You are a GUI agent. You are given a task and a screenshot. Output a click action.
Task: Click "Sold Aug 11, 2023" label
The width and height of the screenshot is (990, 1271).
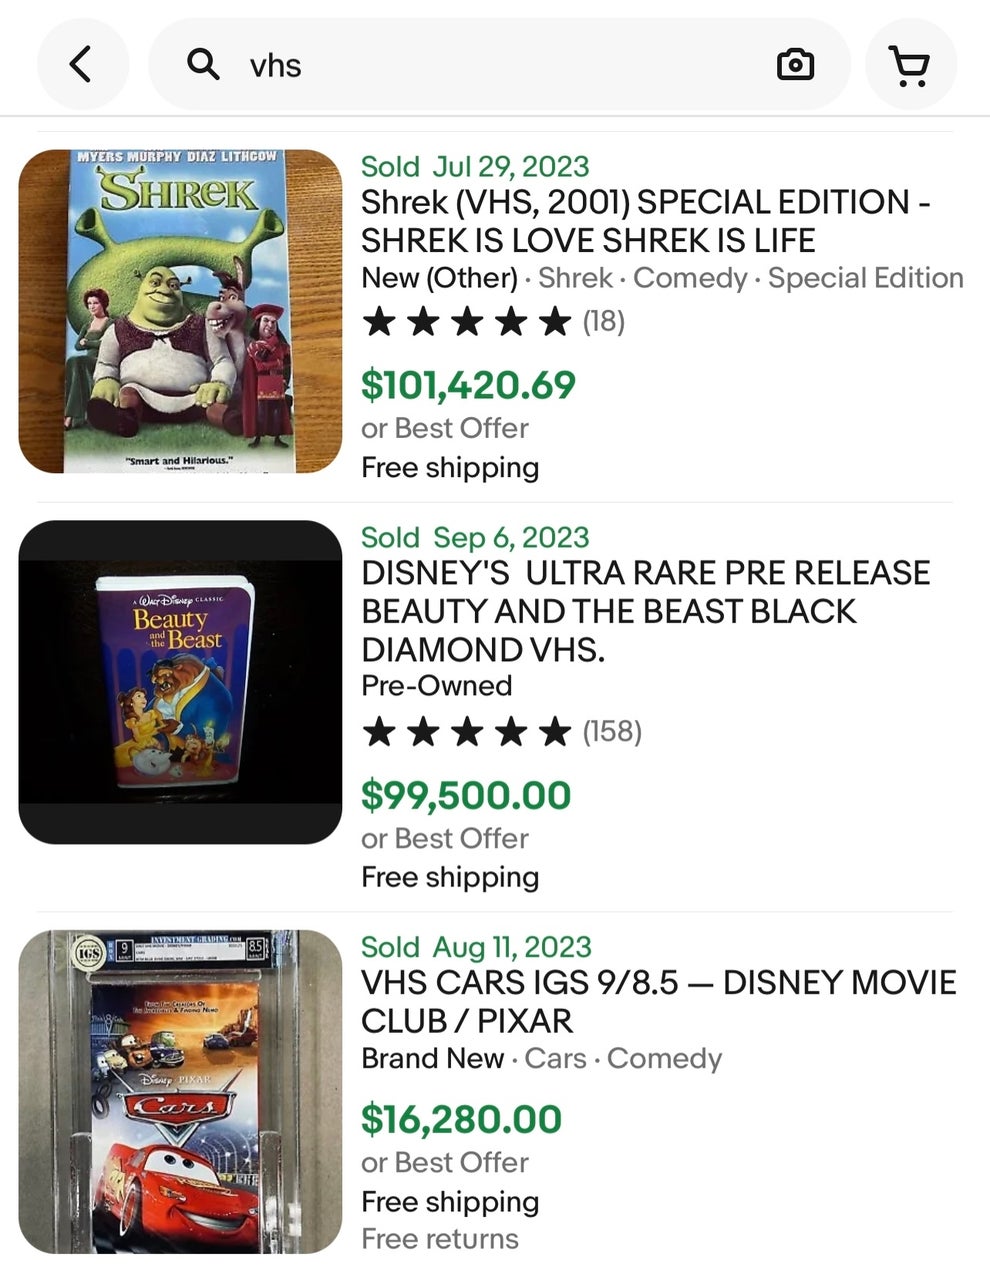476,946
